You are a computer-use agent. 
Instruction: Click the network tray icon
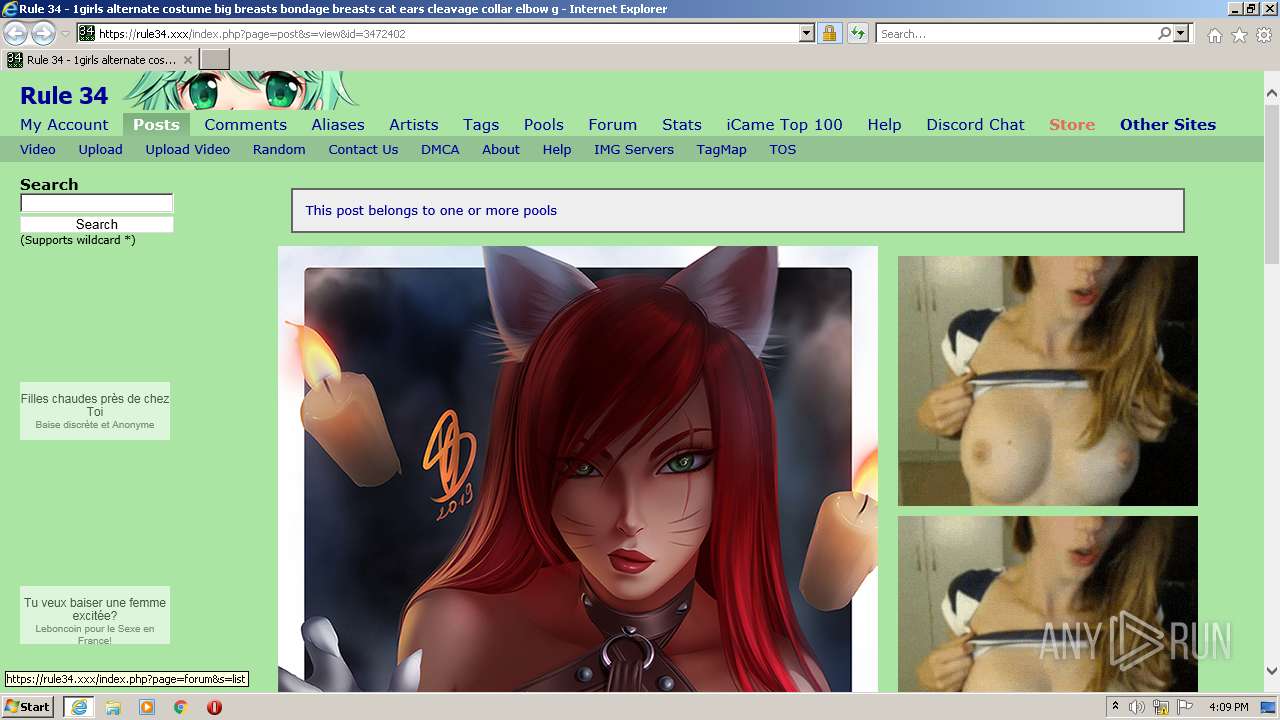(x=1161, y=707)
